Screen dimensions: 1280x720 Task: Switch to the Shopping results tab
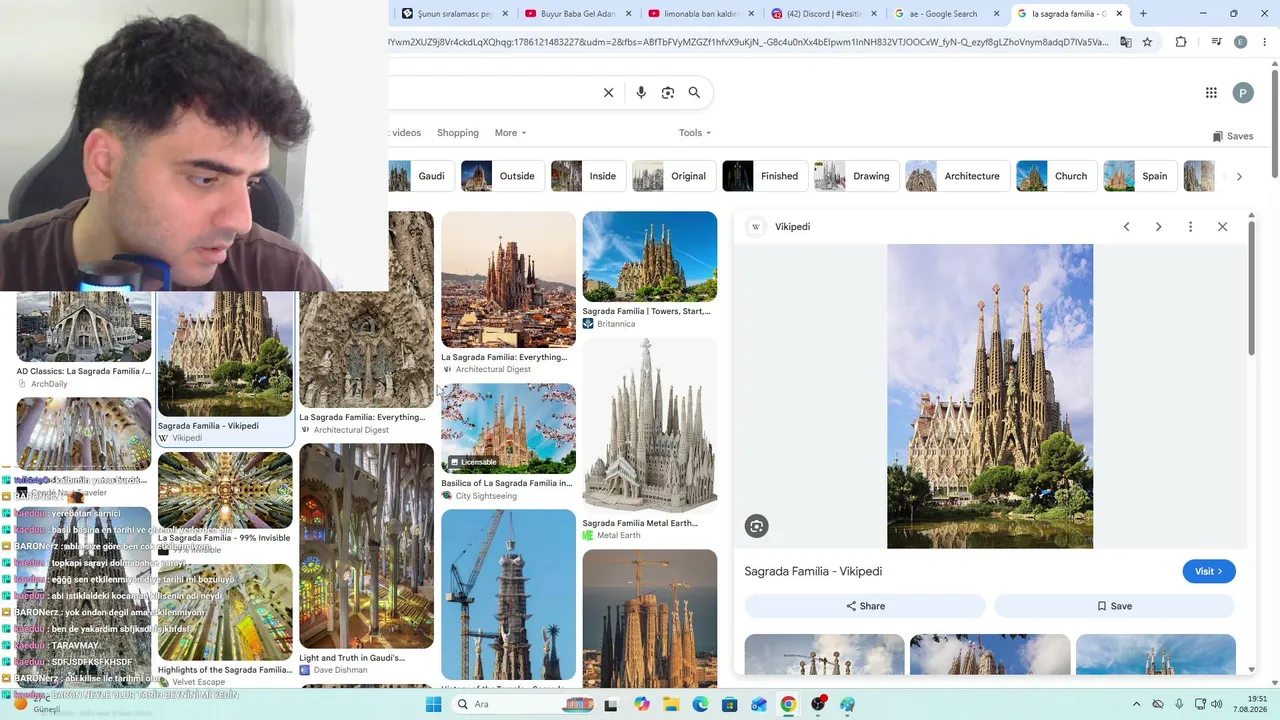(x=458, y=133)
